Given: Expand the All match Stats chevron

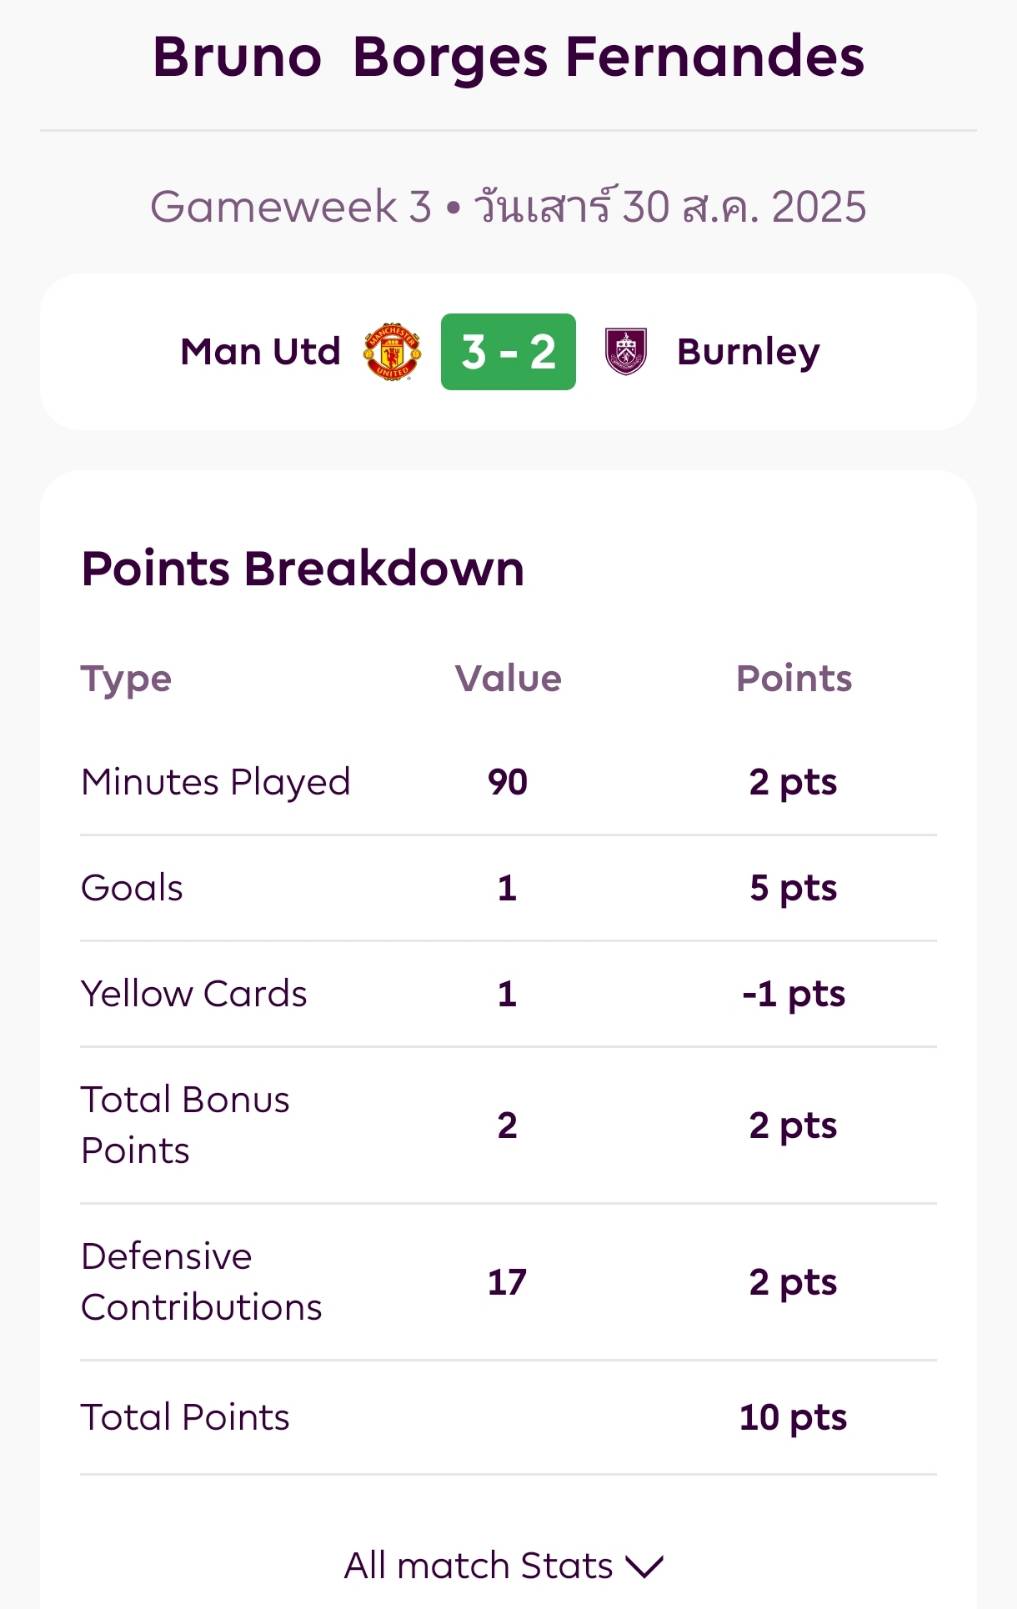Looking at the screenshot, I should coord(645,1566).
